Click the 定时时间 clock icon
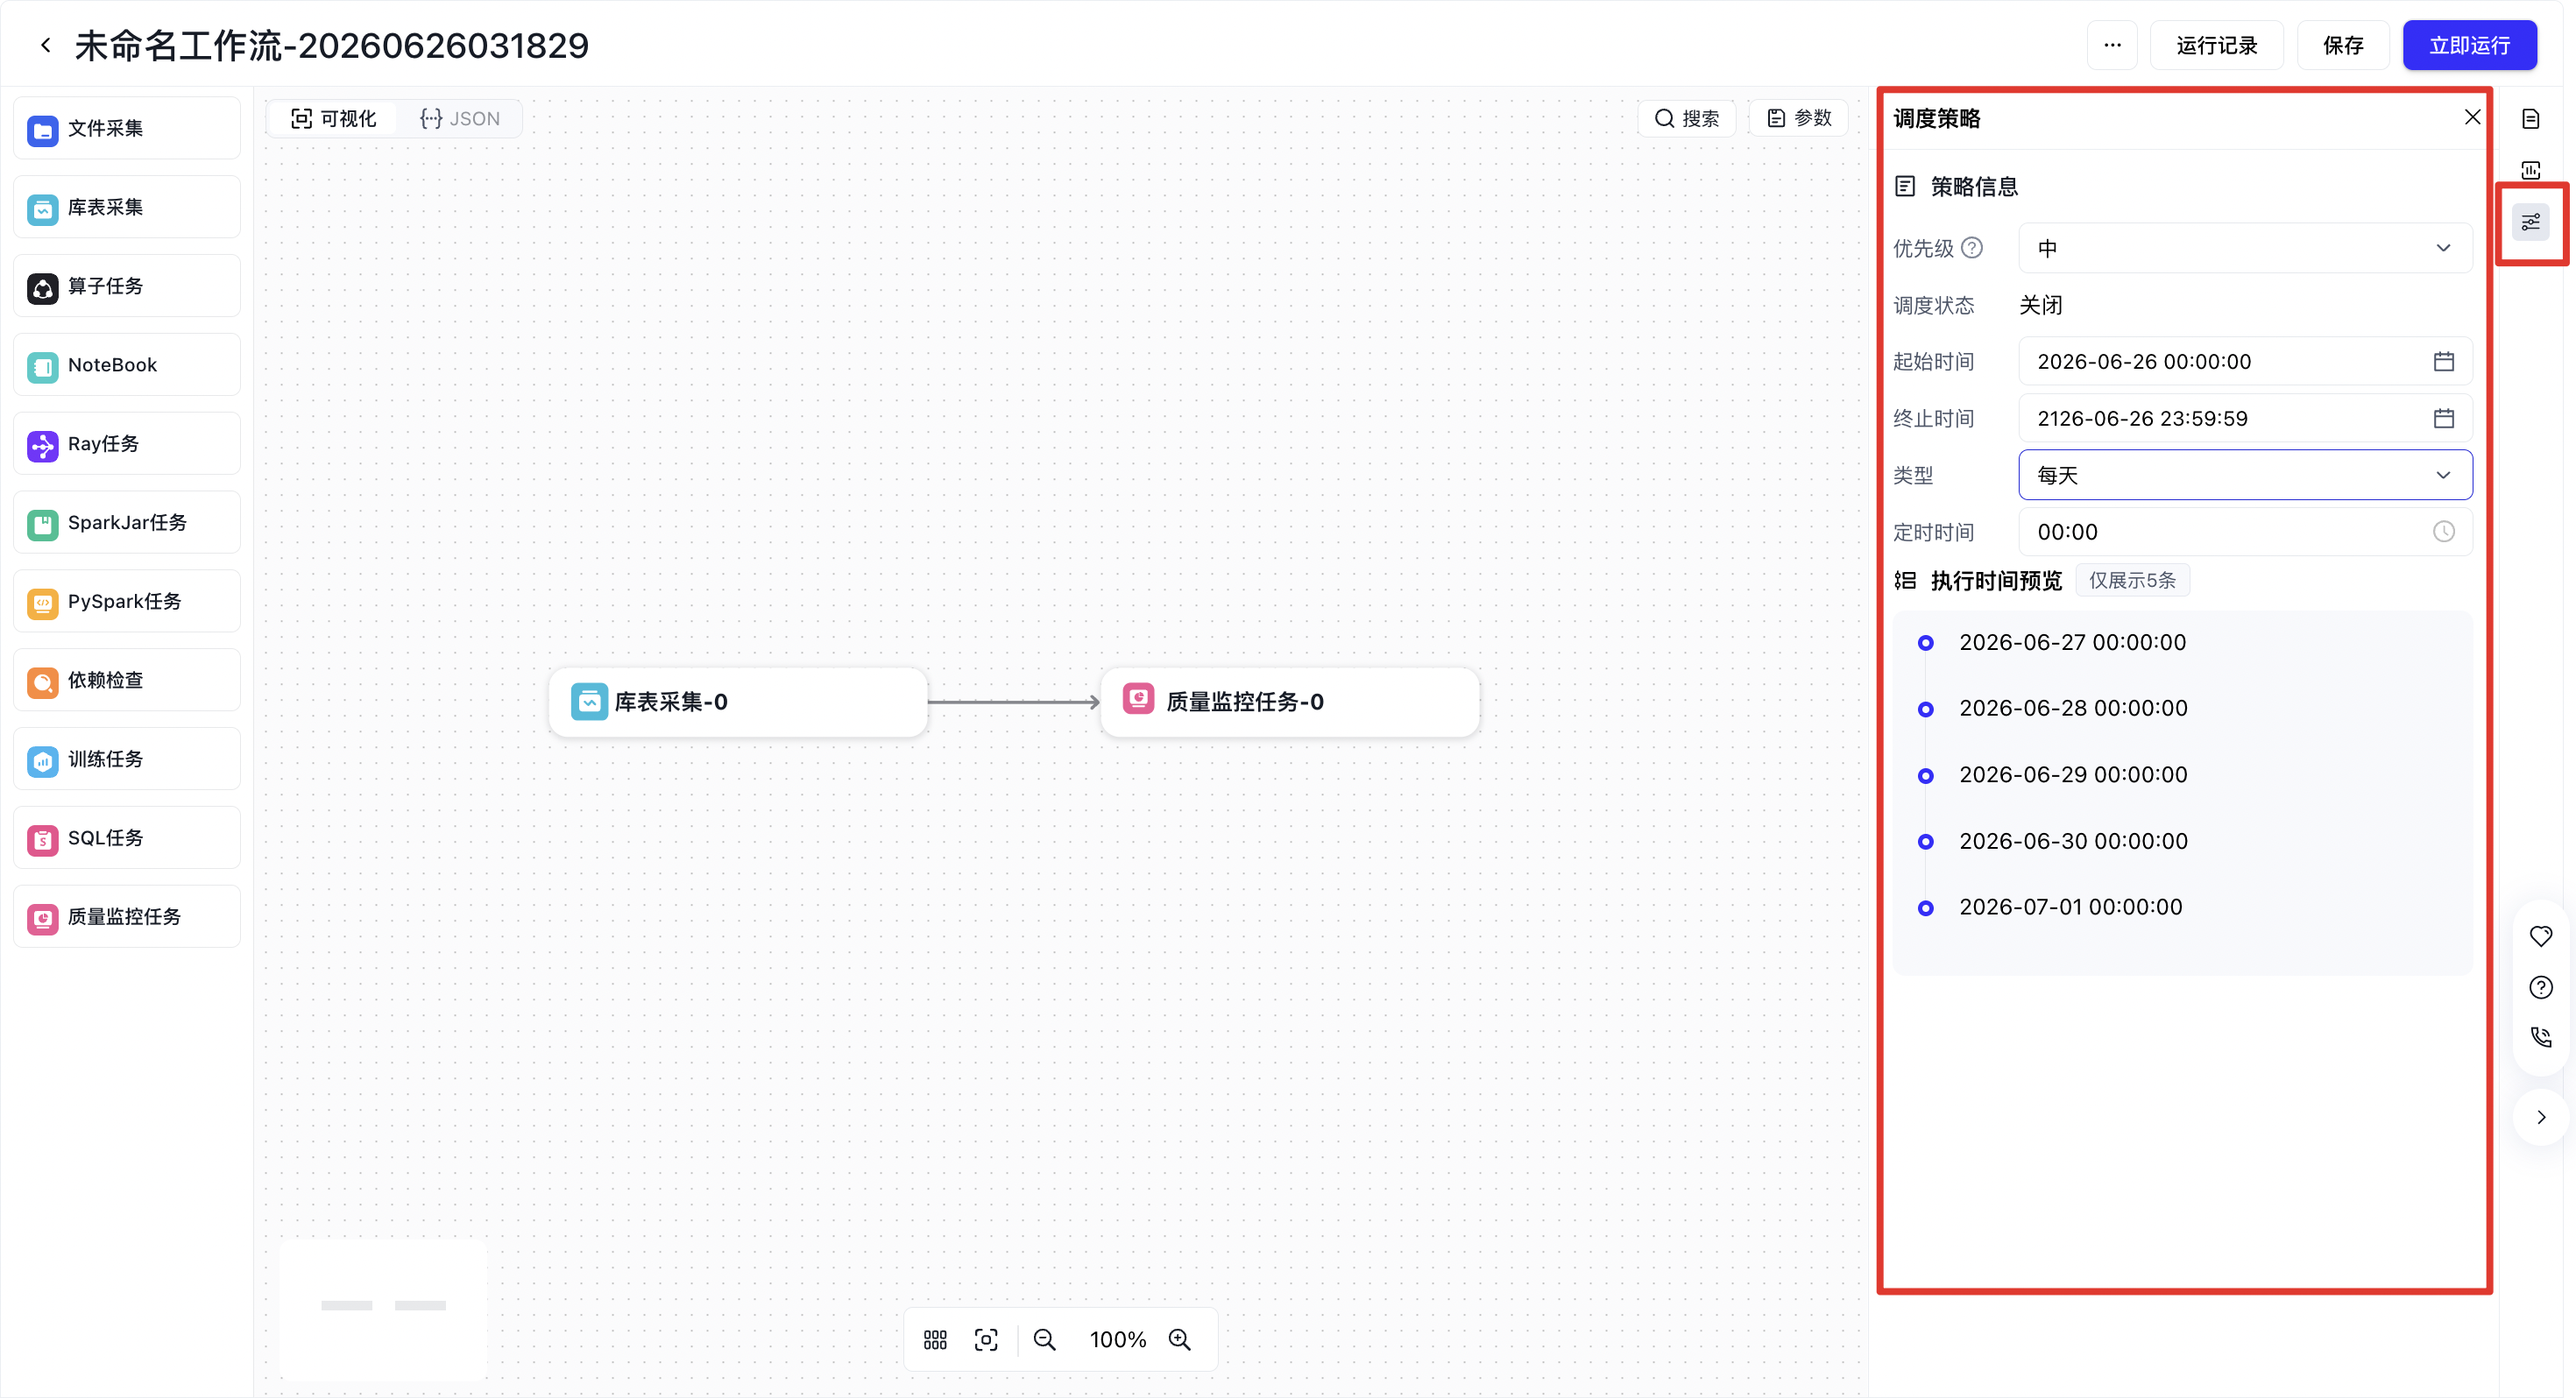 pos(2443,532)
